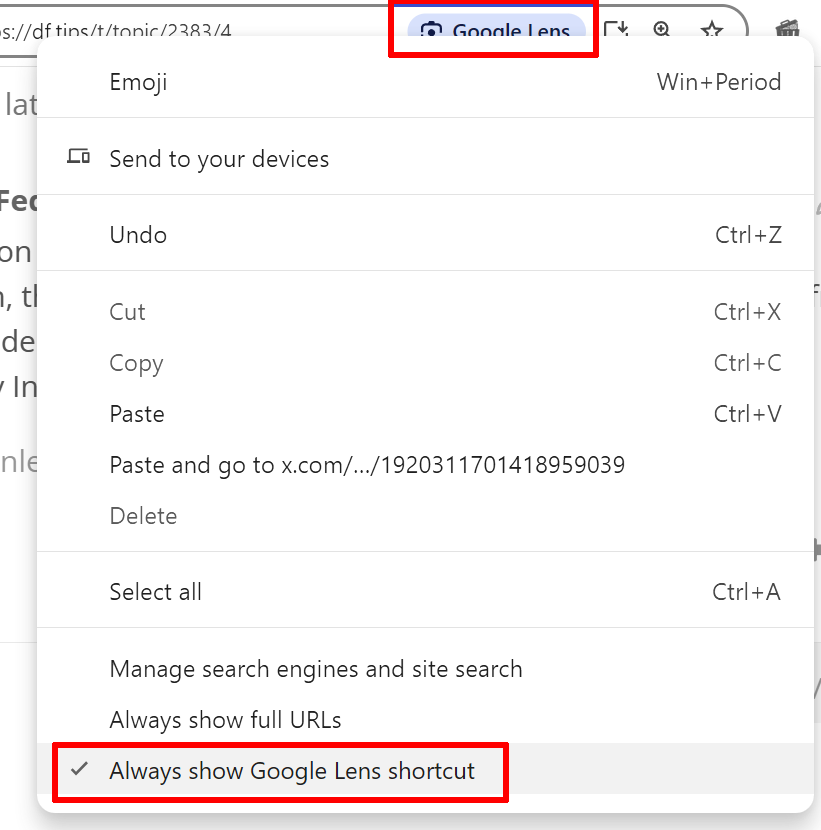Select Cut from the menu
Viewport: 821px width, 830px height.
[425, 312]
